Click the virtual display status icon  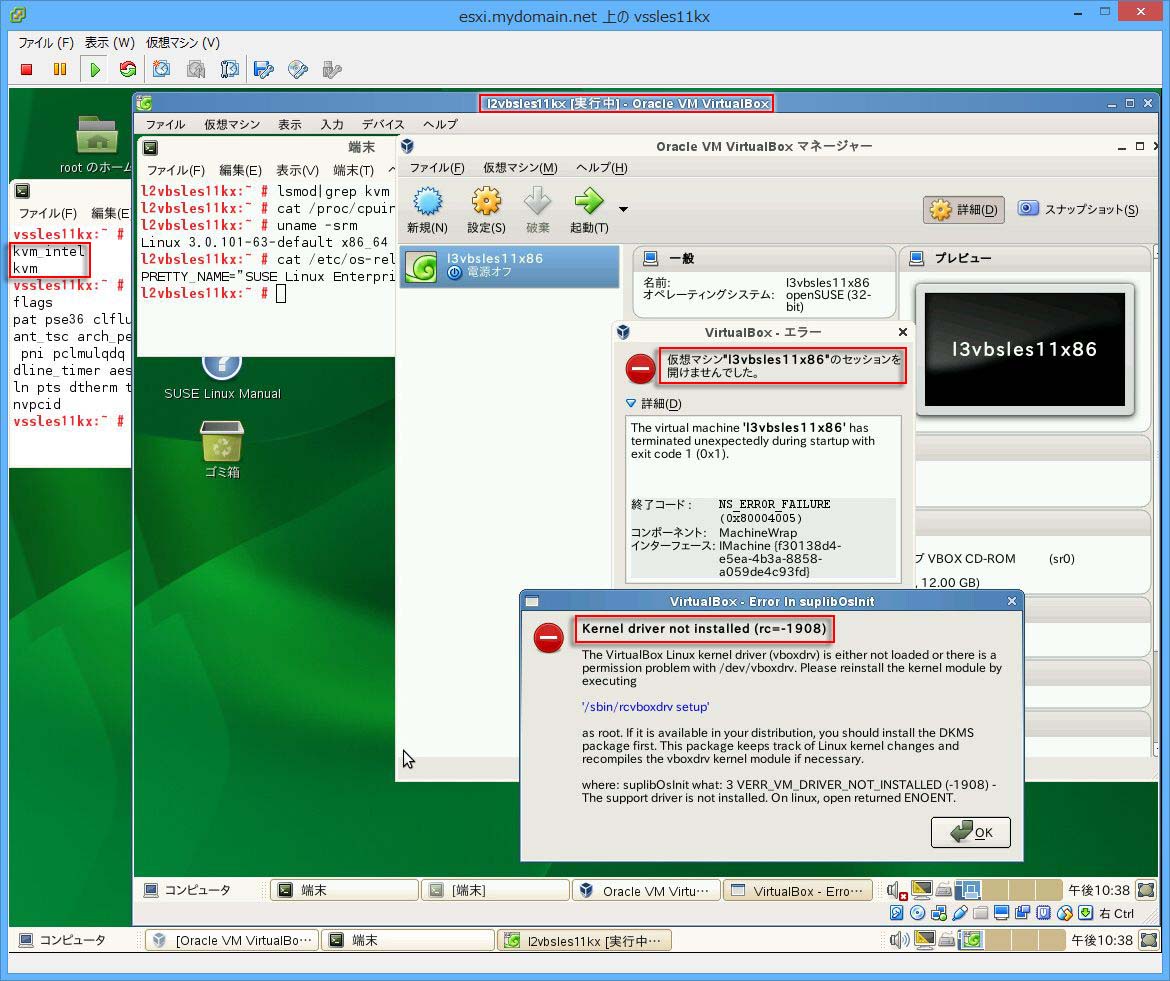coord(1002,913)
